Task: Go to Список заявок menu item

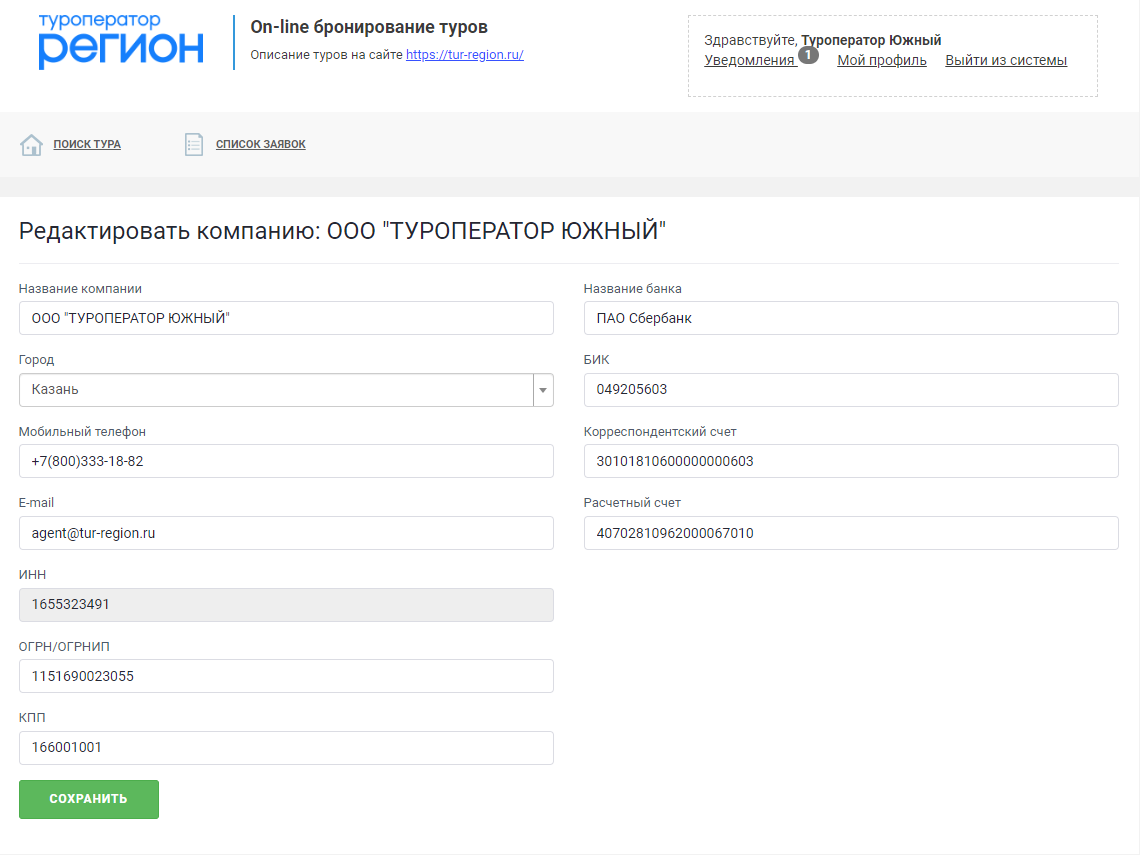Action: click(261, 145)
